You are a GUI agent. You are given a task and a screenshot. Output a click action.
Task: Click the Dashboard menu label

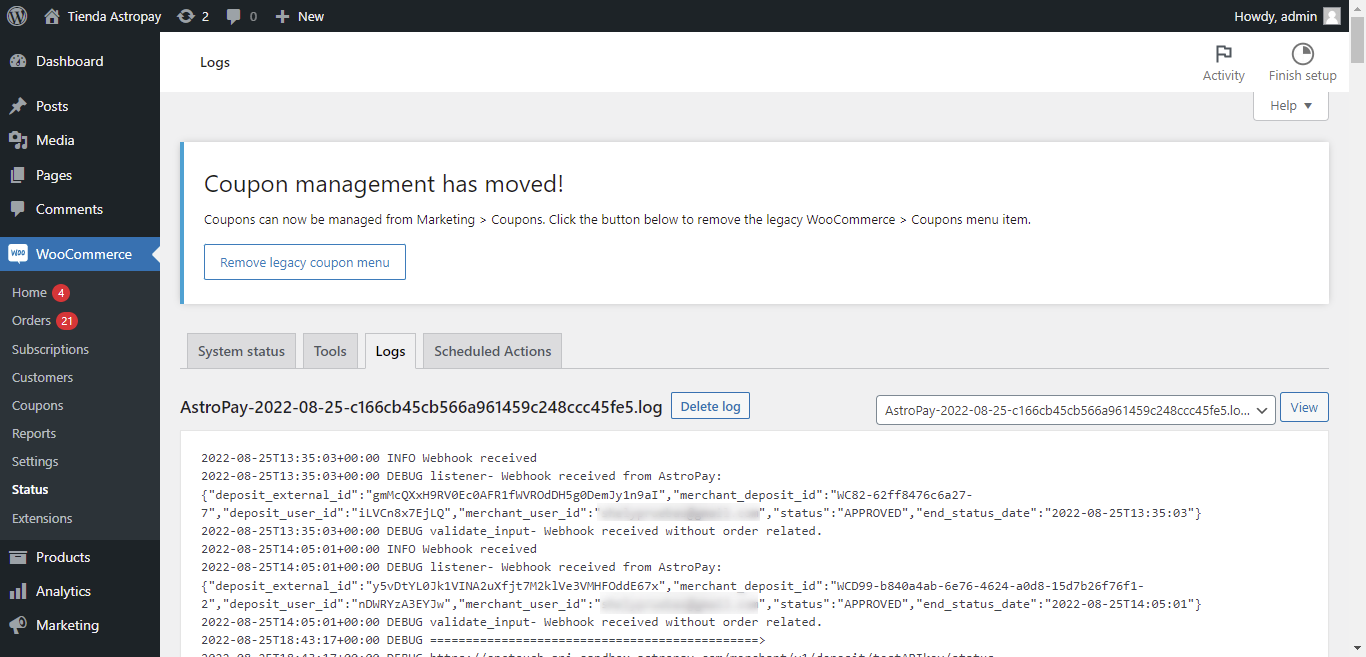70,61
